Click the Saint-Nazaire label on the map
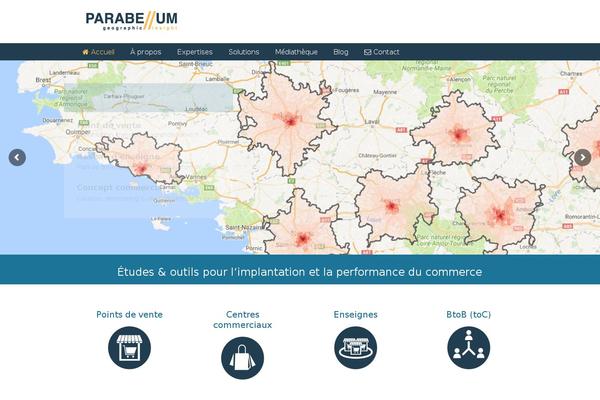Viewport: 600px width, 400px height. 244,227
